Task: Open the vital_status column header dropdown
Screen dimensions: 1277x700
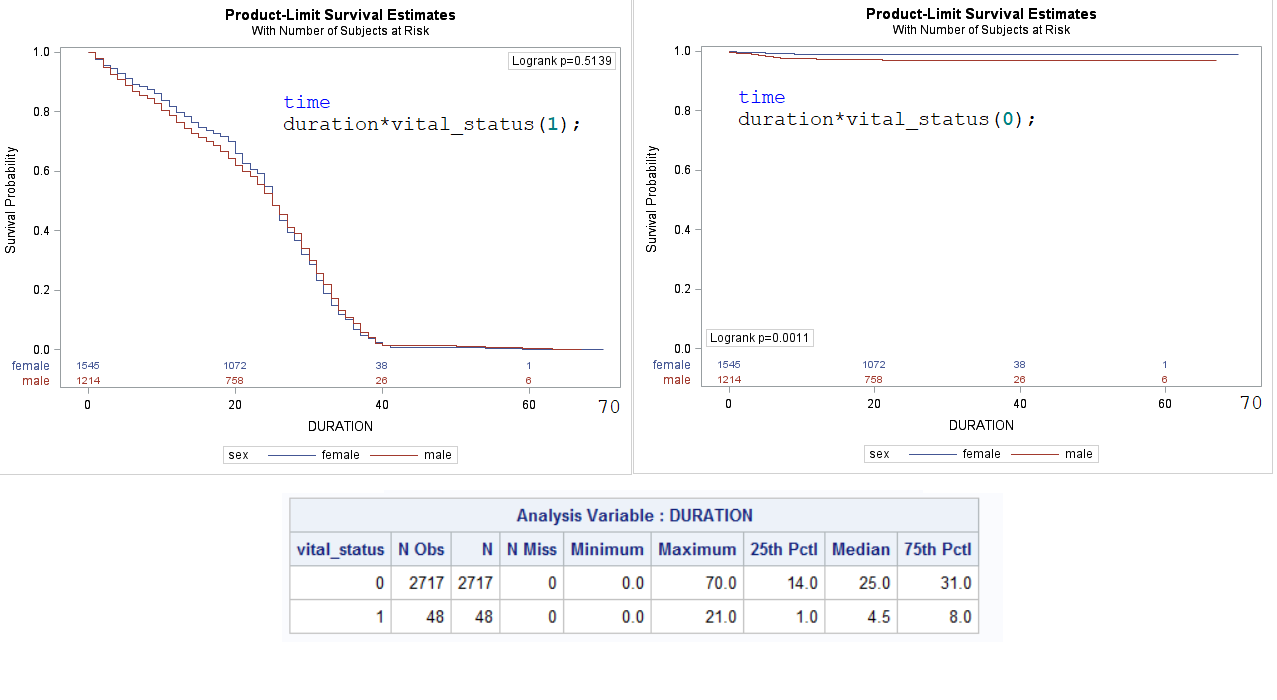Action: tap(340, 549)
